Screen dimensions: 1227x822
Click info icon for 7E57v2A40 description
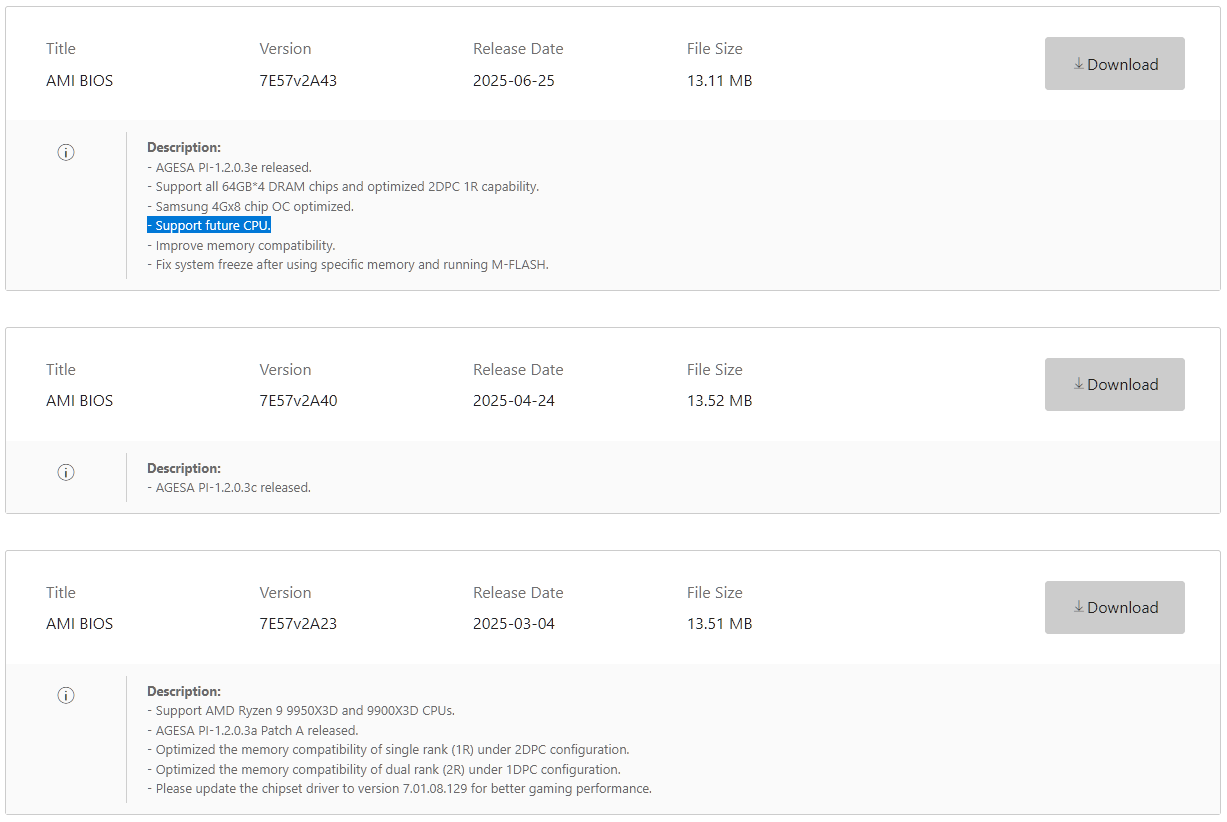point(66,472)
